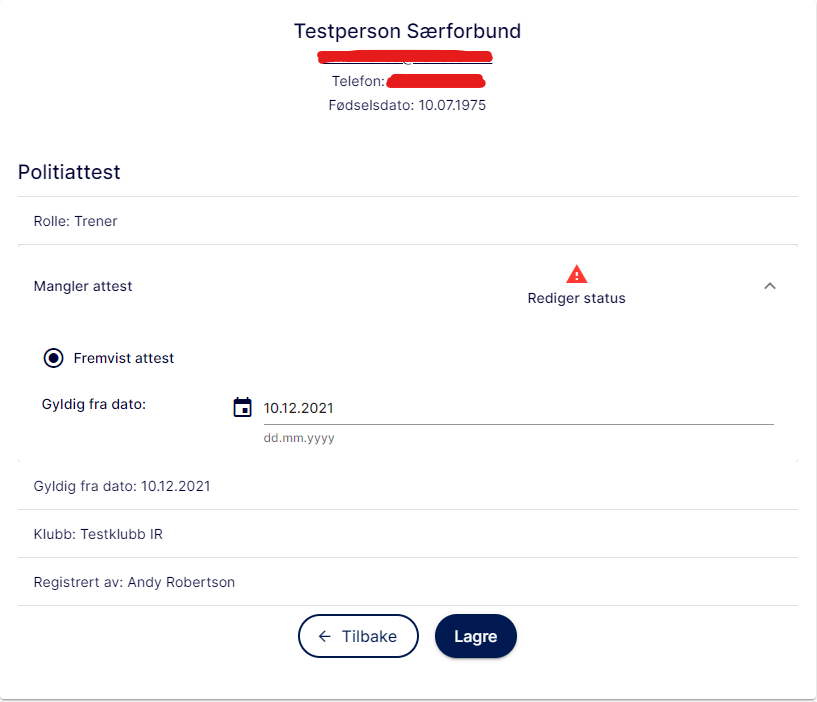Image resolution: width=817 pixels, height=702 pixels.
Task: Click the dd.mm.yyyy format hint text
Action: (299, 438)
